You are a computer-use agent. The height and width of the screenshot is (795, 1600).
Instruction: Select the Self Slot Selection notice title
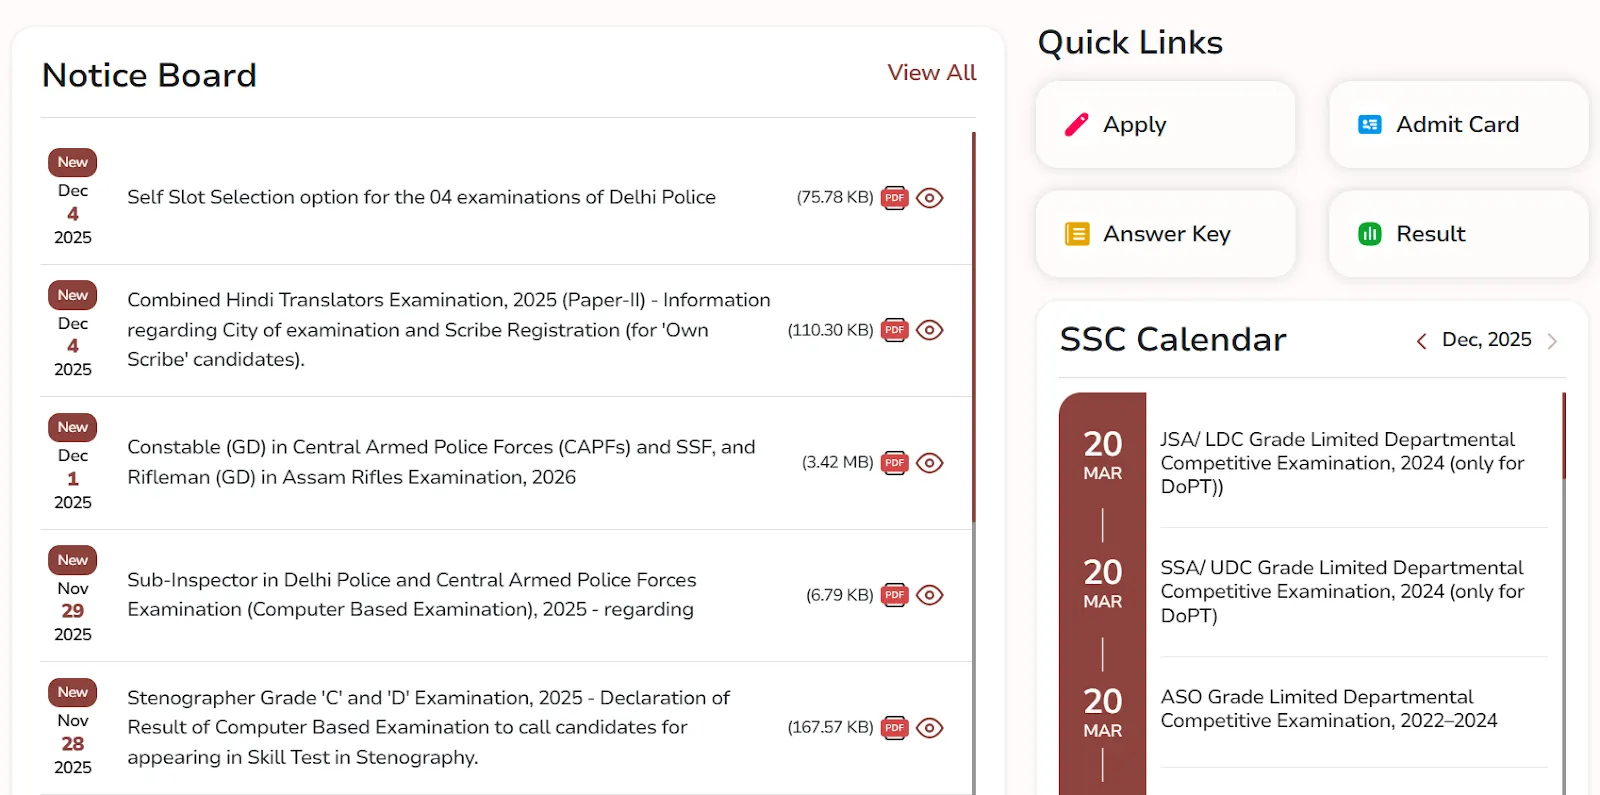[420, 197]
